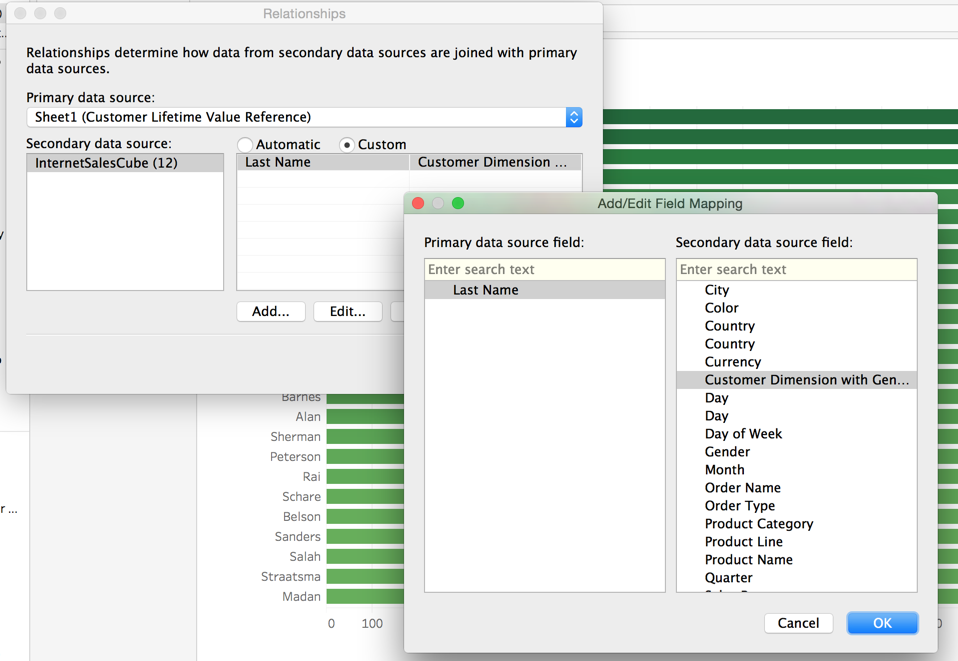Click the Sherman label in the chart
The width and height of the screenshot is (958, 661).
pos(296,437)
